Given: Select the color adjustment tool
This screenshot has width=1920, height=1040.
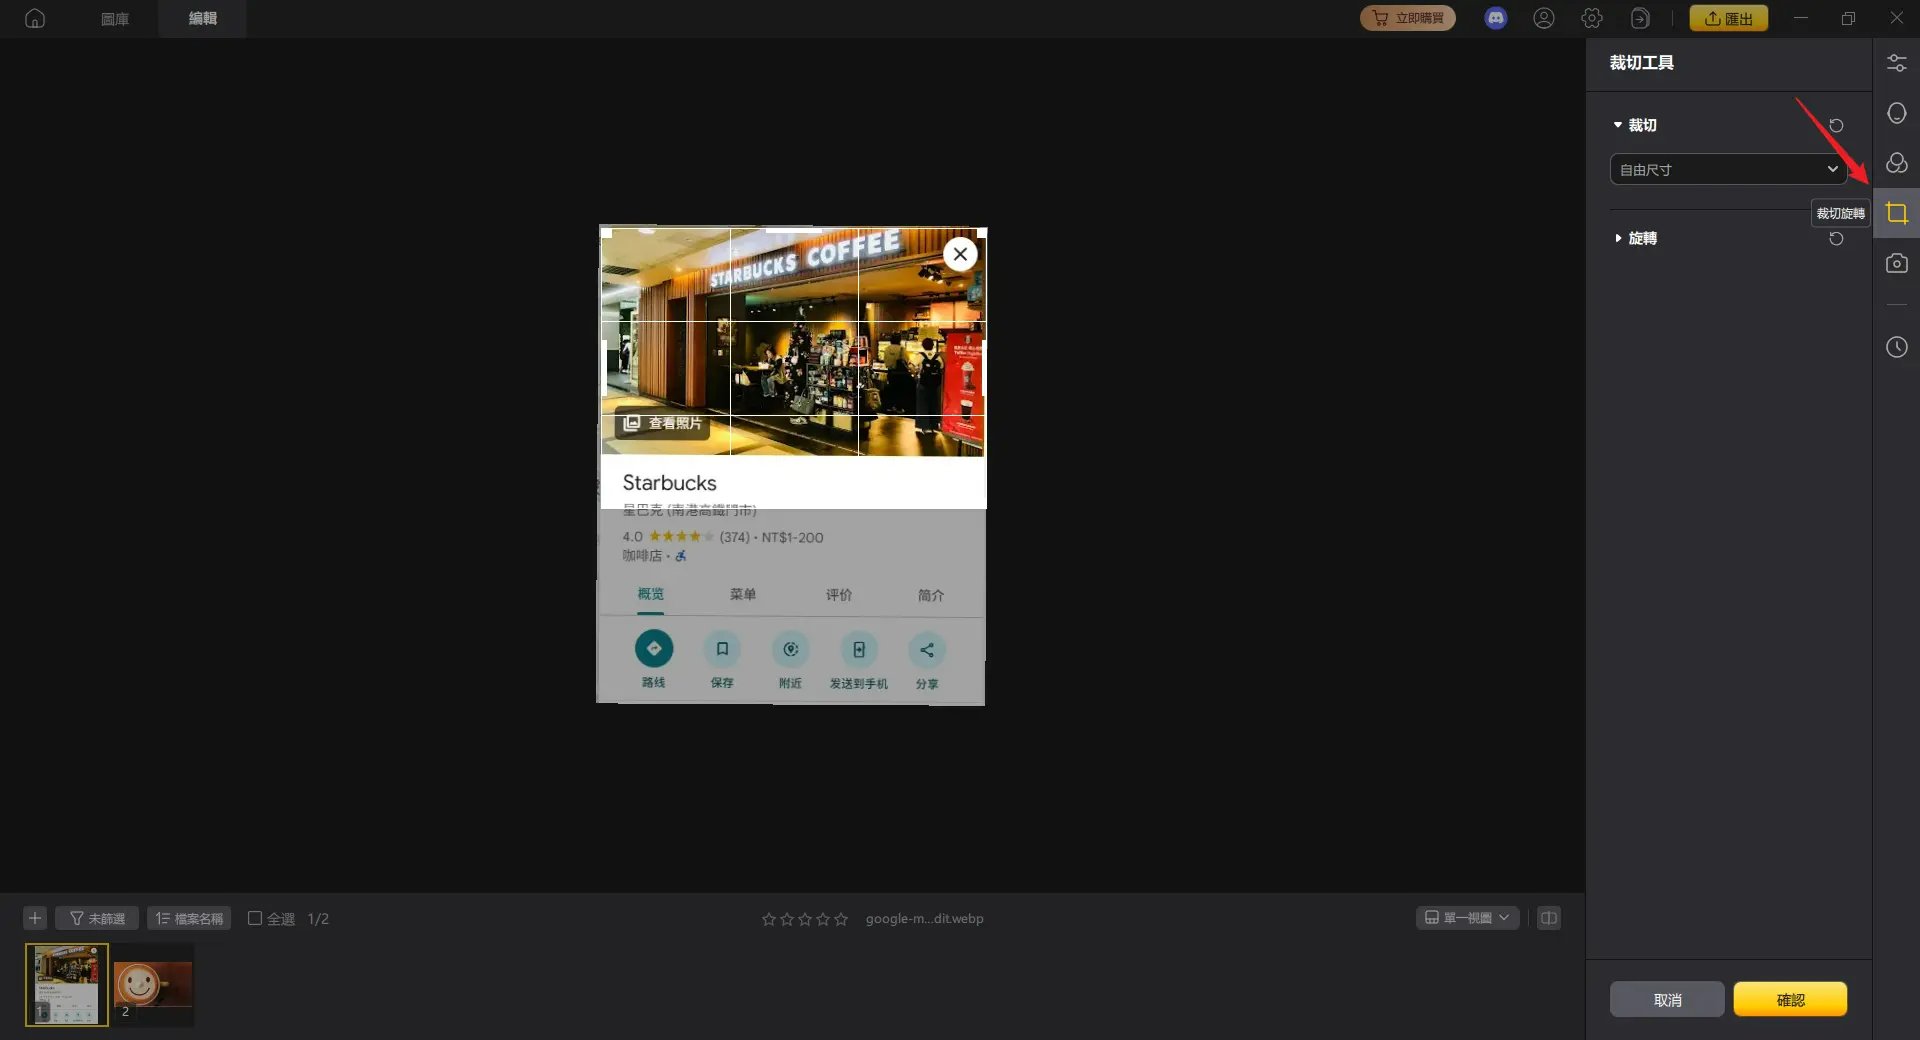Looking at the screenshot, I should click(1896, 163).
